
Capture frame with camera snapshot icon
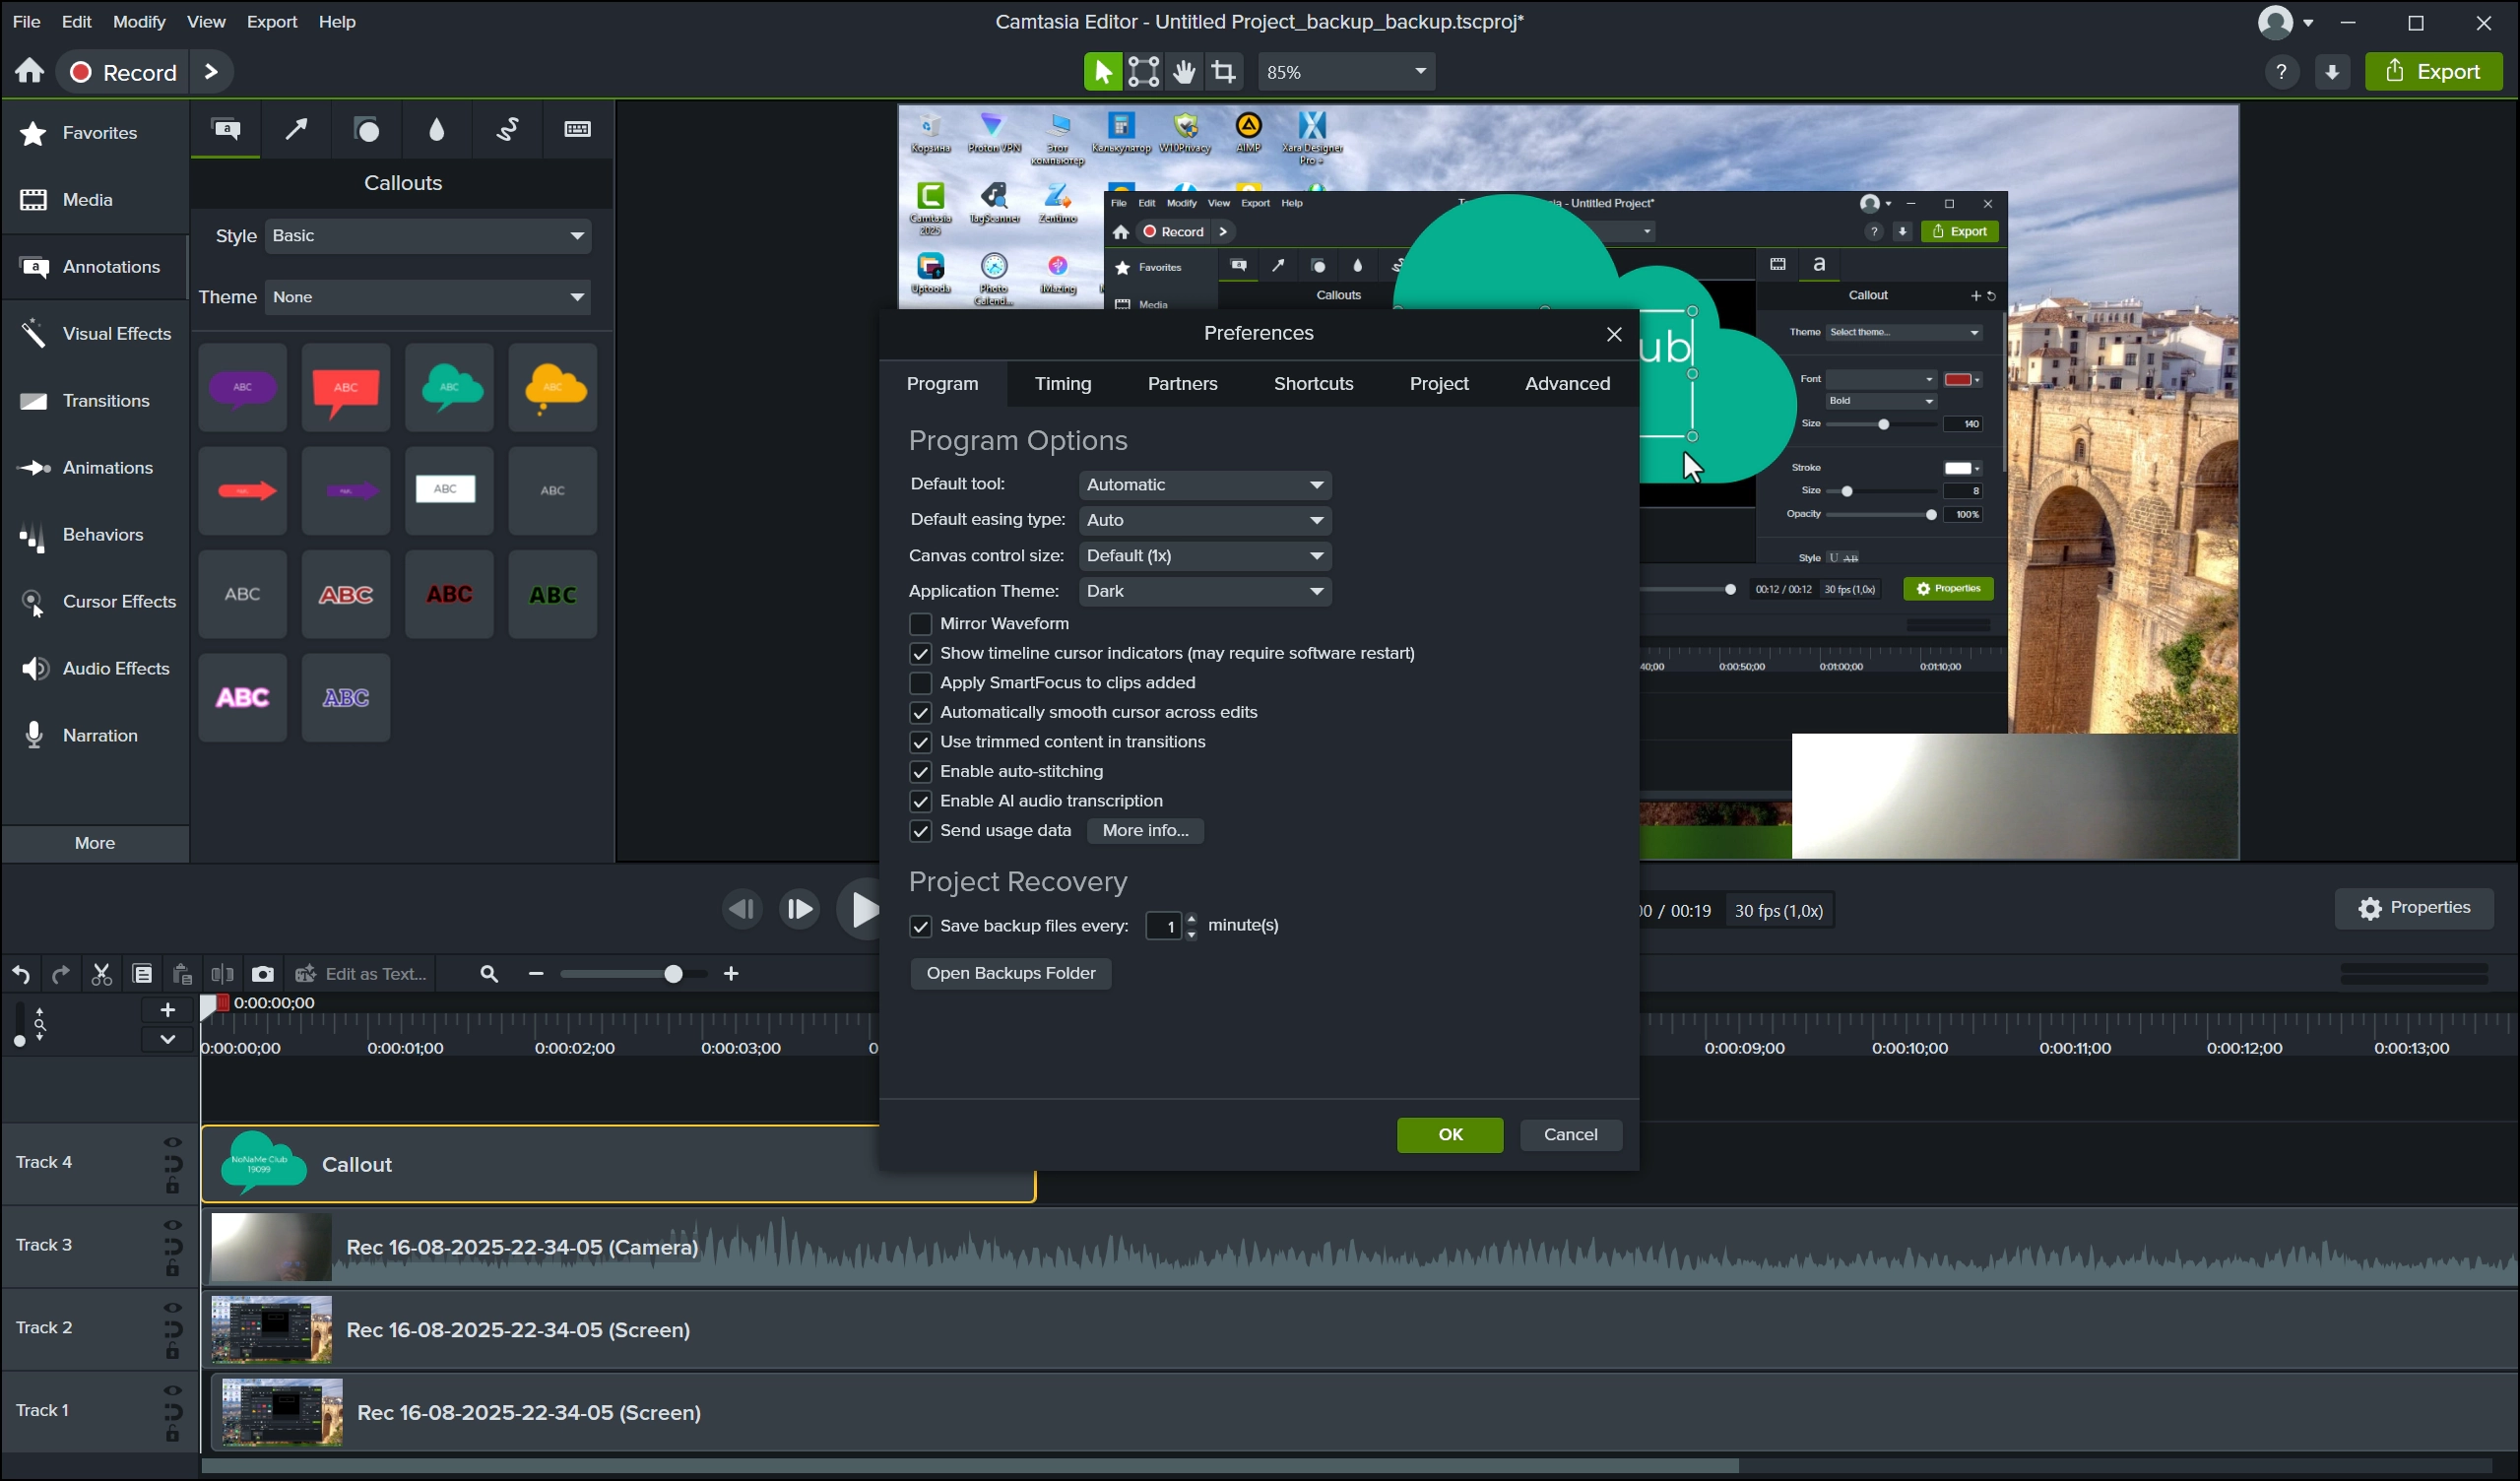point(263,974)
